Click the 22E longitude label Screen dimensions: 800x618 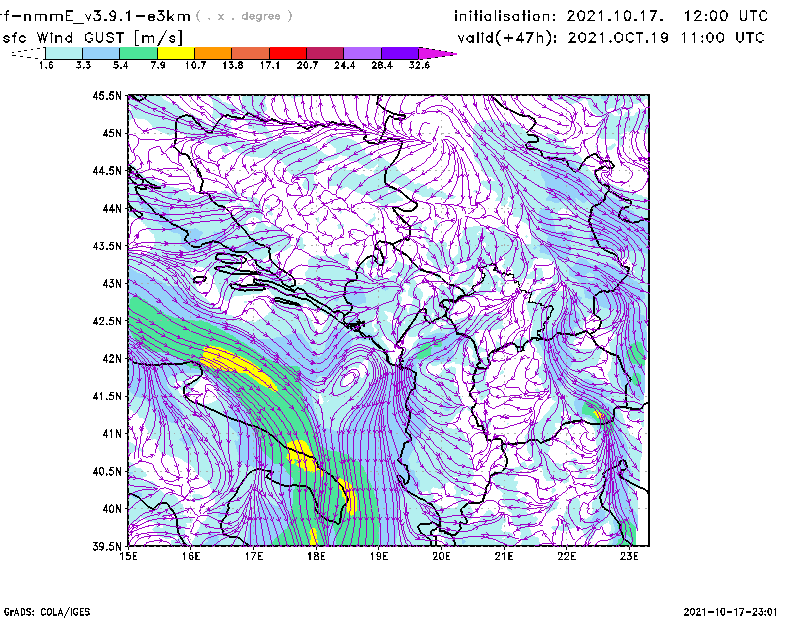click(566, 556)
